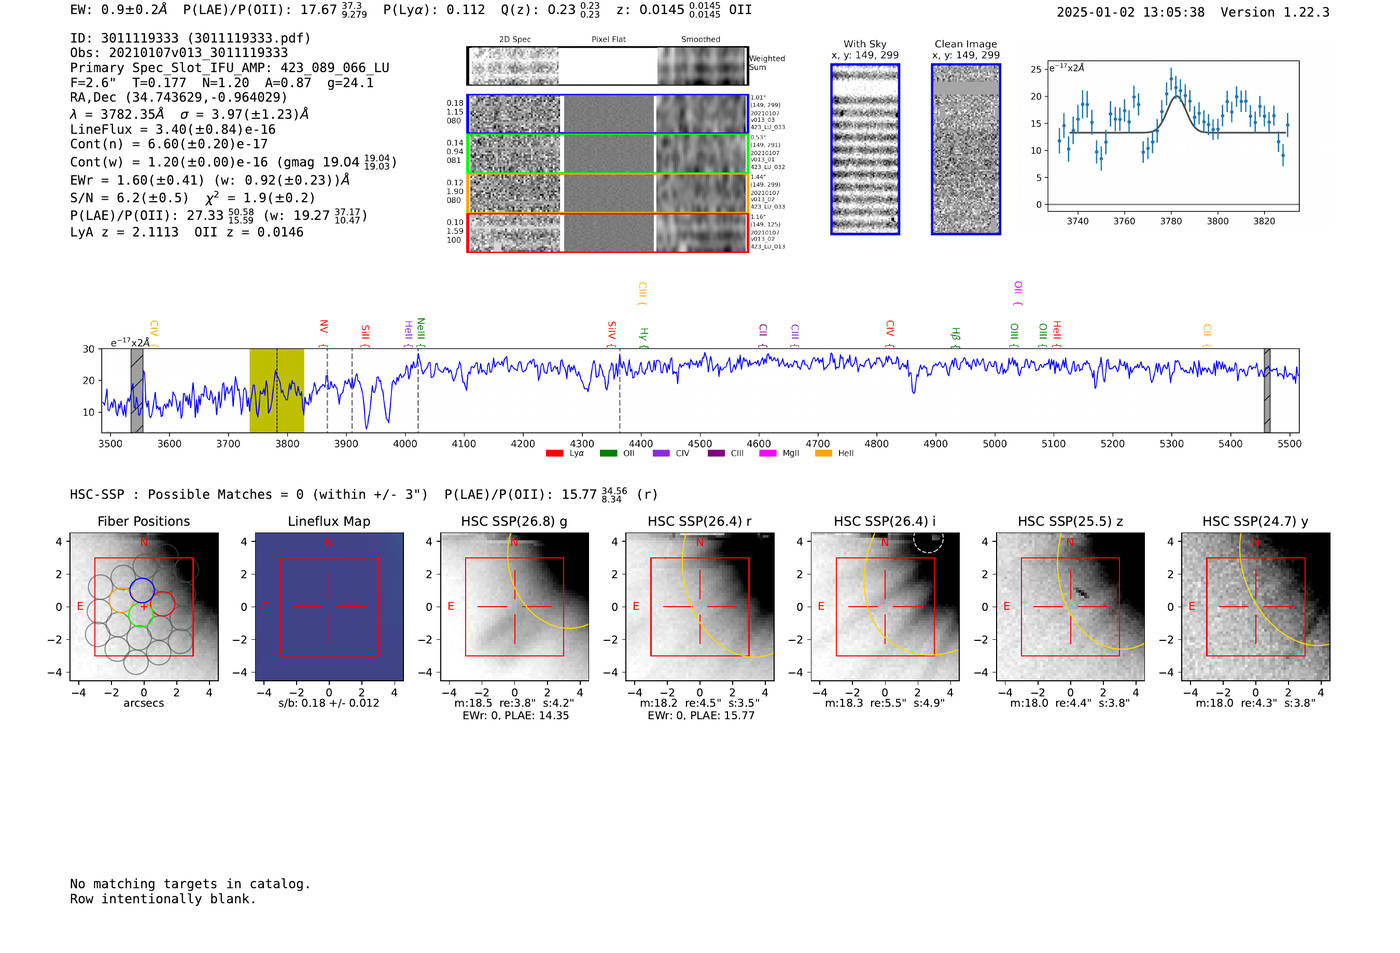The width and height of the screenshot is (1400, 953).
Task: Click the EW: 0.9±0.2Å header value
Action: 119,9
